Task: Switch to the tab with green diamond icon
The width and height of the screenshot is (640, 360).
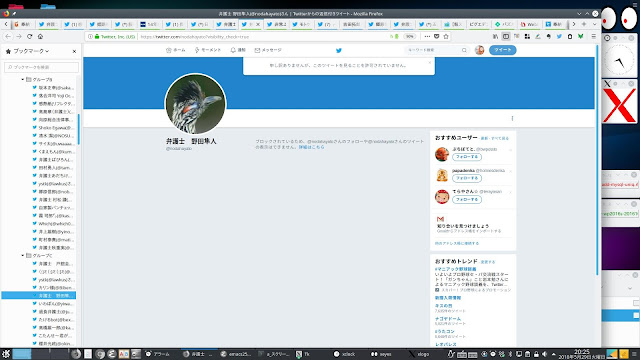Action: point(504,24)
